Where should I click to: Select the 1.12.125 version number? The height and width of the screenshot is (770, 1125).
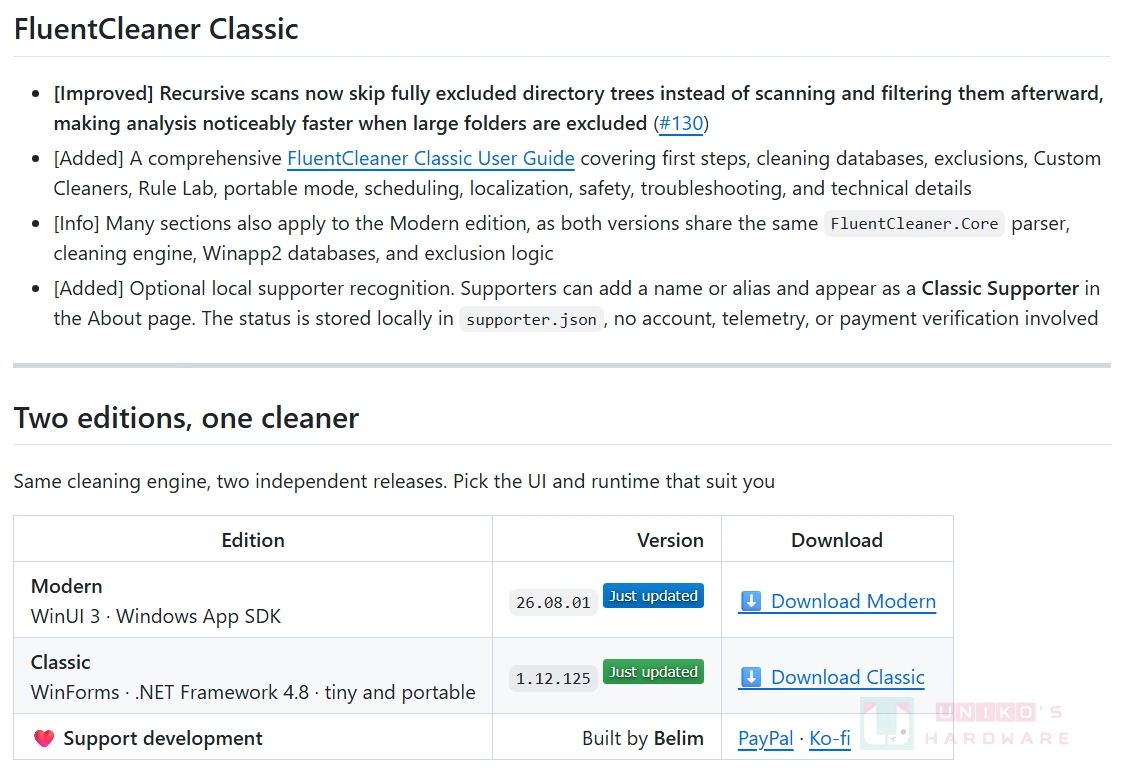(x=553, y=679)
